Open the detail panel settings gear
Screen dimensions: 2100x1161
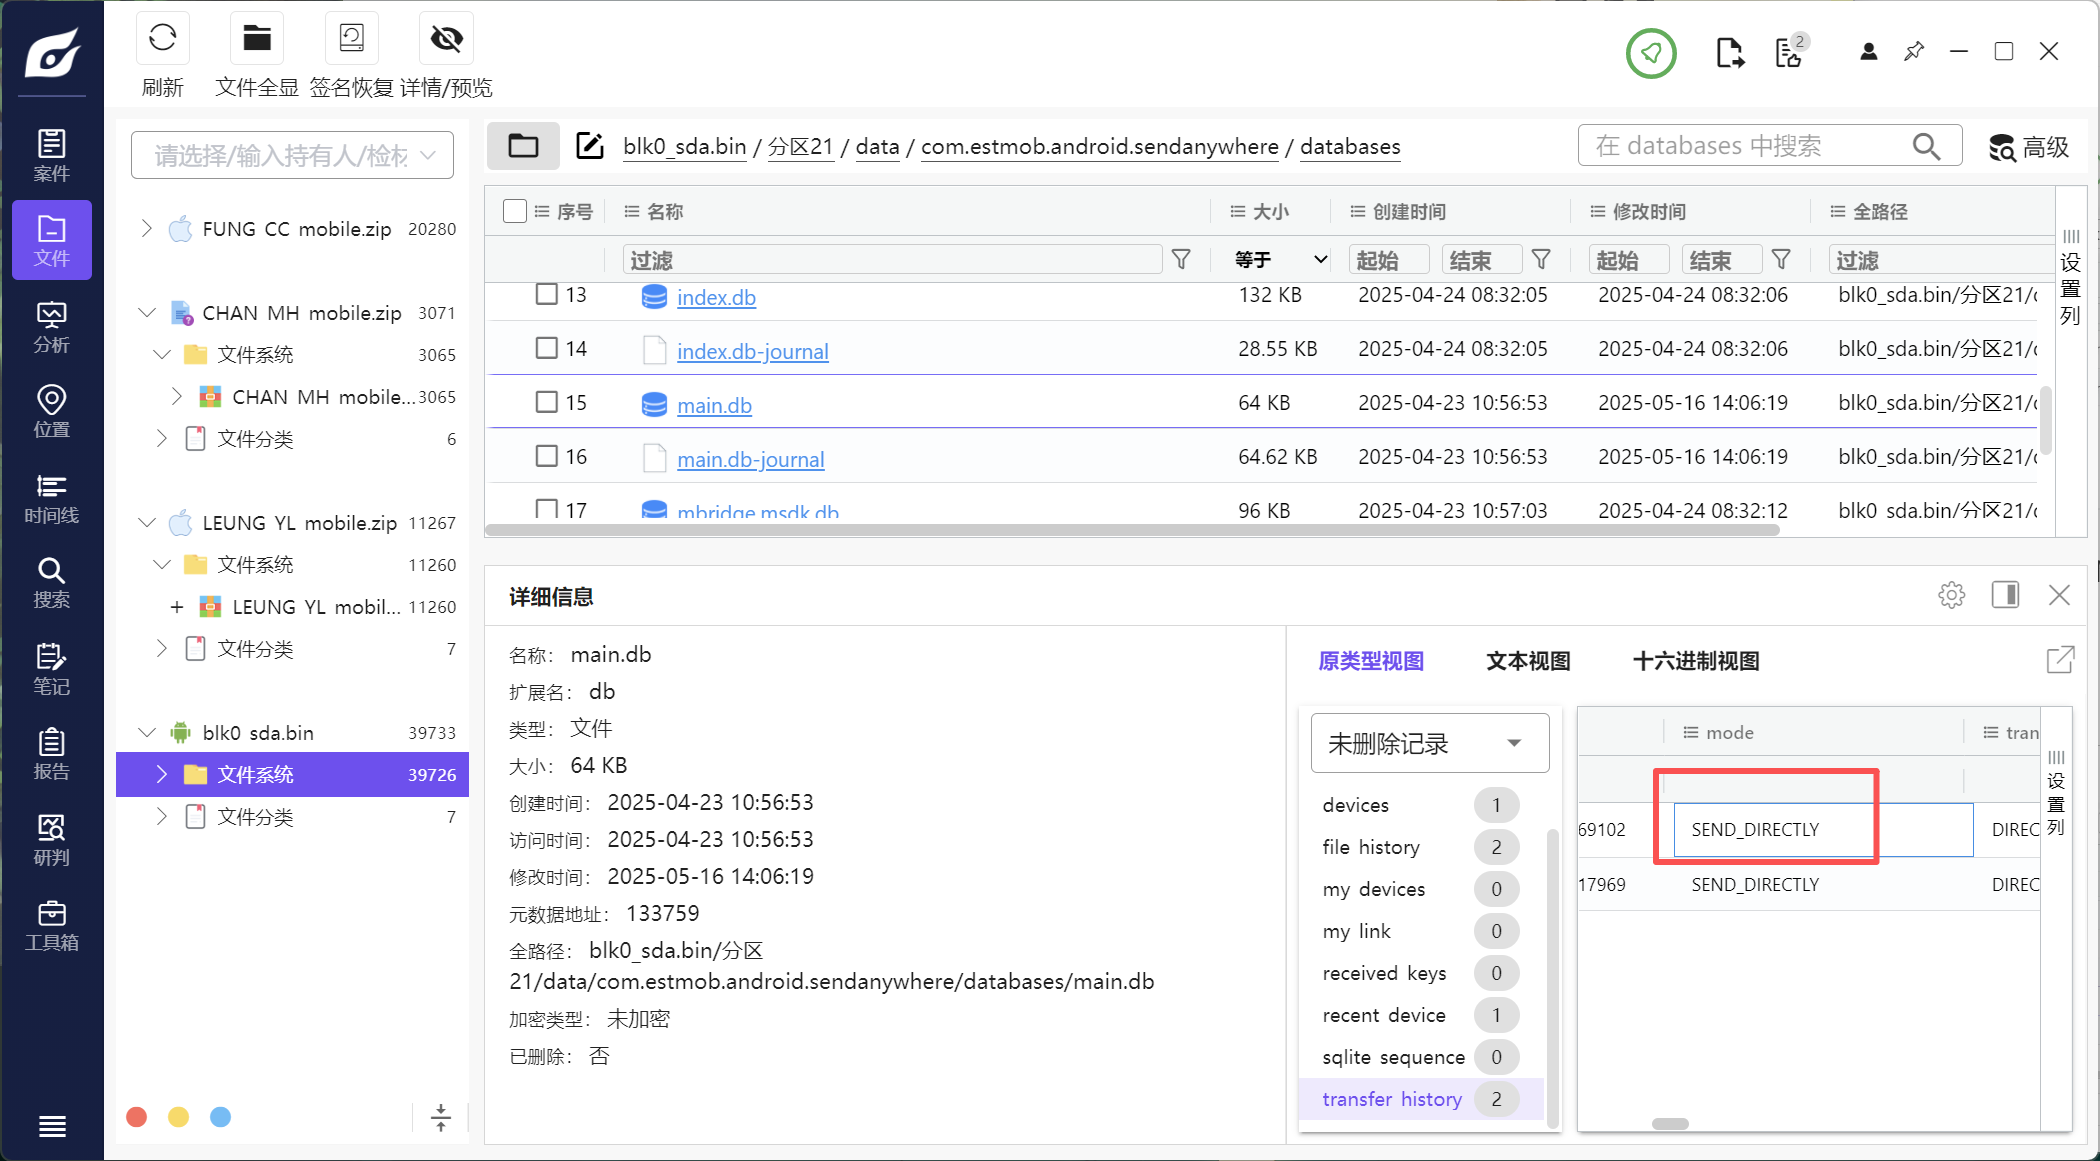pos(1951,596)
